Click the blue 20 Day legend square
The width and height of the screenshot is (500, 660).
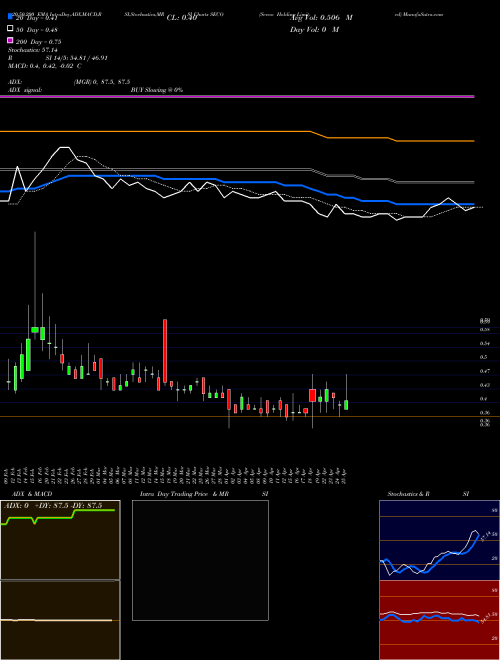point(10,16)
